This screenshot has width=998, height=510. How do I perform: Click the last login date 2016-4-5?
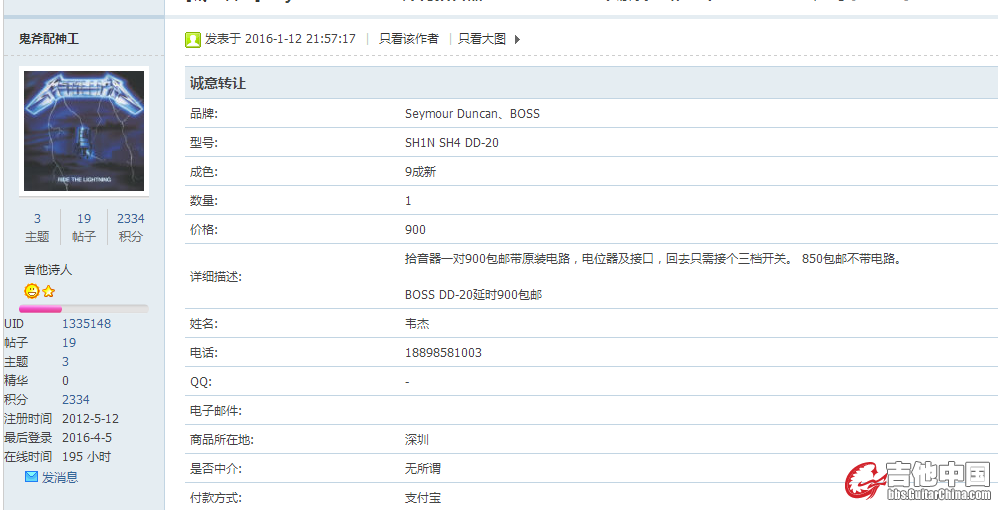tap(87, 438)
